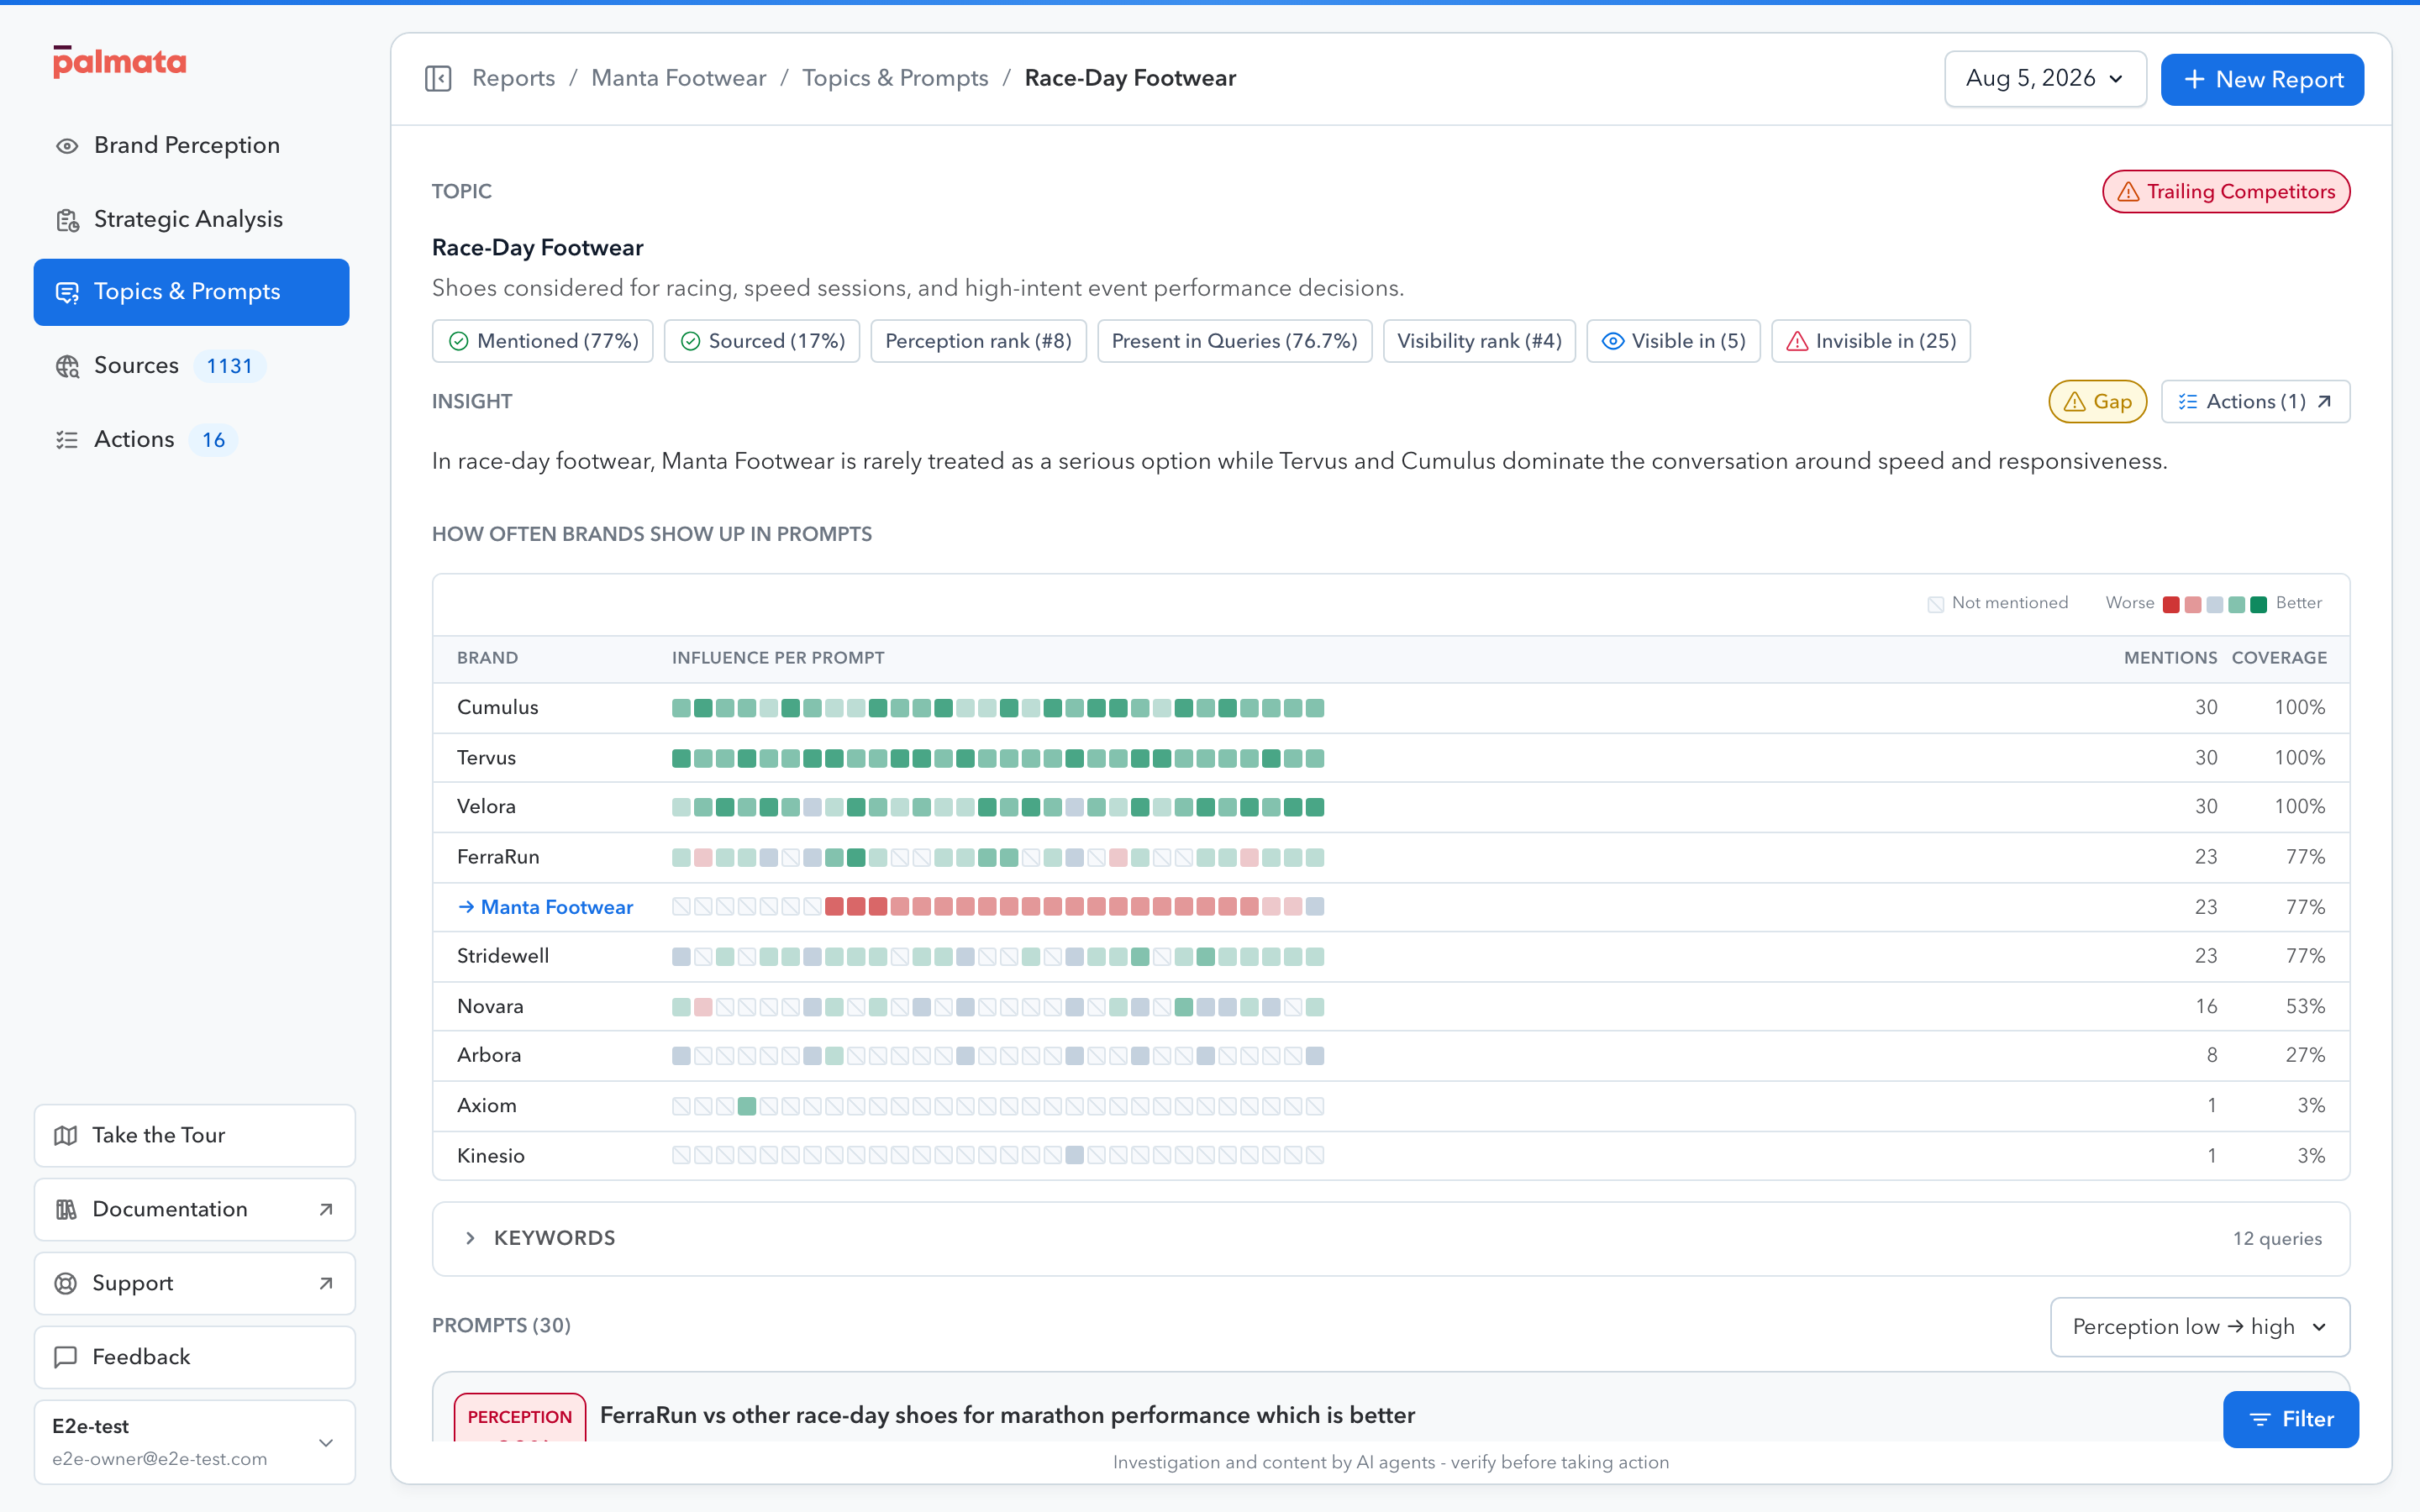Click the warning icon in Invisible in chip
The image size is (2420, 1512).
[x=1797, y=342]
